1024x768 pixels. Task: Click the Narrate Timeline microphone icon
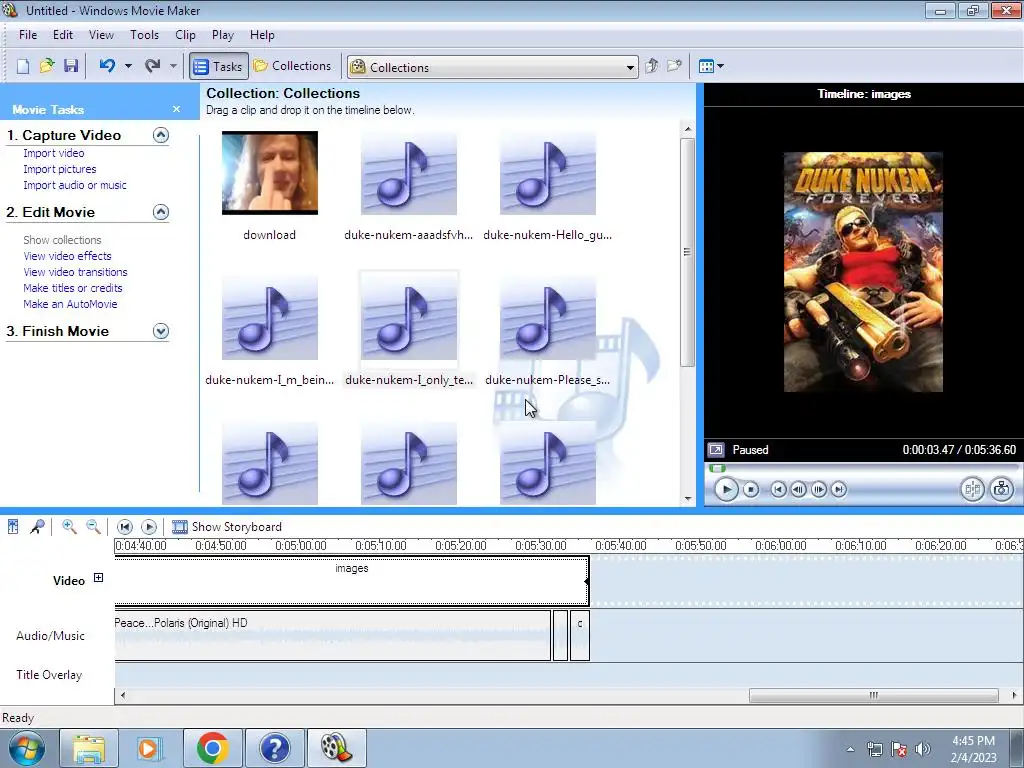(x=37, y=526)
